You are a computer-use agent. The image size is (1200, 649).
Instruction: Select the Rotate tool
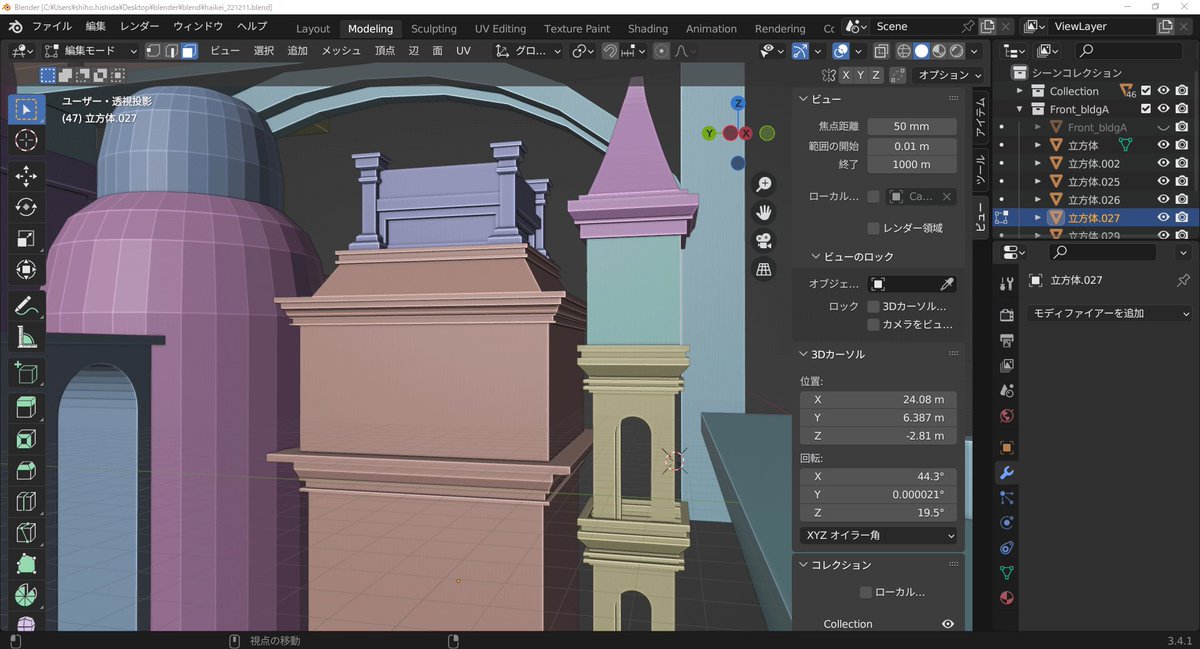[x=26, y=207]
